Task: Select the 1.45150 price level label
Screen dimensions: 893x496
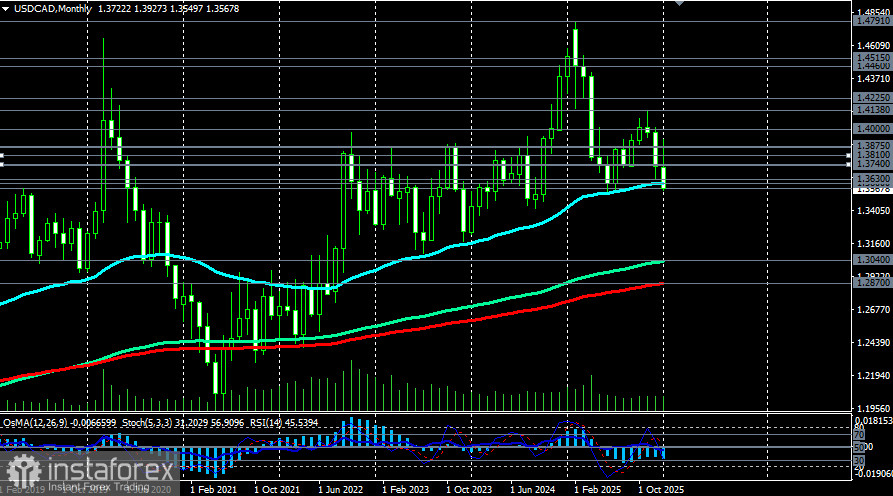Action: pyautogui.click(x=872, y=58)
